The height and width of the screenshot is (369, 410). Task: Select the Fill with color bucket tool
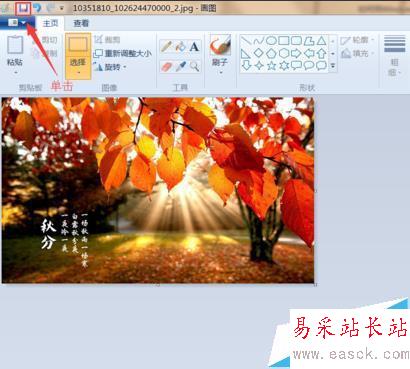180,46
